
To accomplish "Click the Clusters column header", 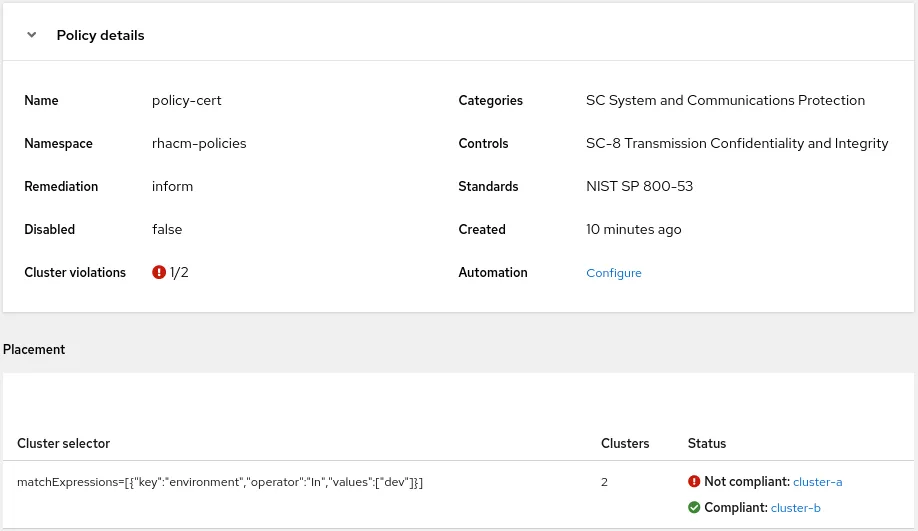I will point(624,443).
